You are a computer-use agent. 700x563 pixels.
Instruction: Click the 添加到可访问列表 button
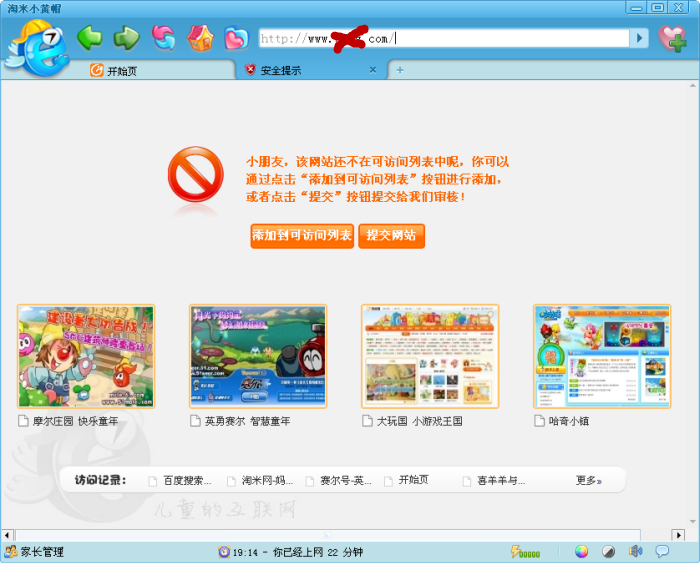(302, 236)
